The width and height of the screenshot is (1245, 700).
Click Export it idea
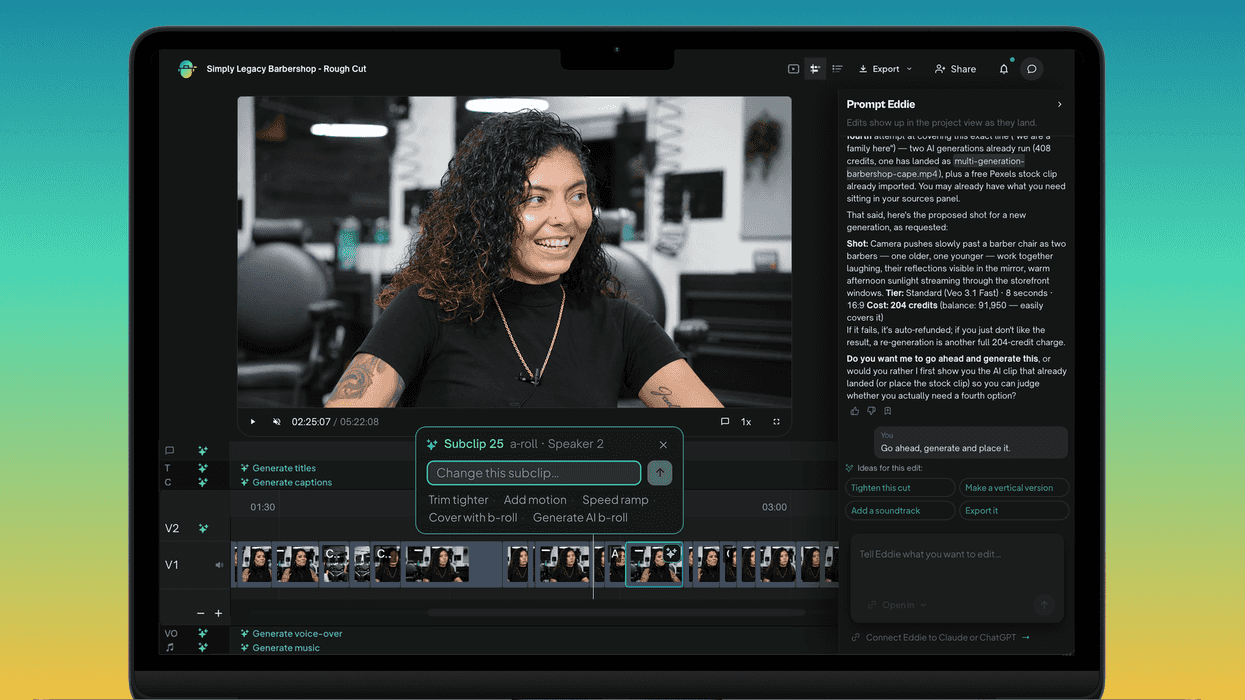click(x=1014, y=510)
